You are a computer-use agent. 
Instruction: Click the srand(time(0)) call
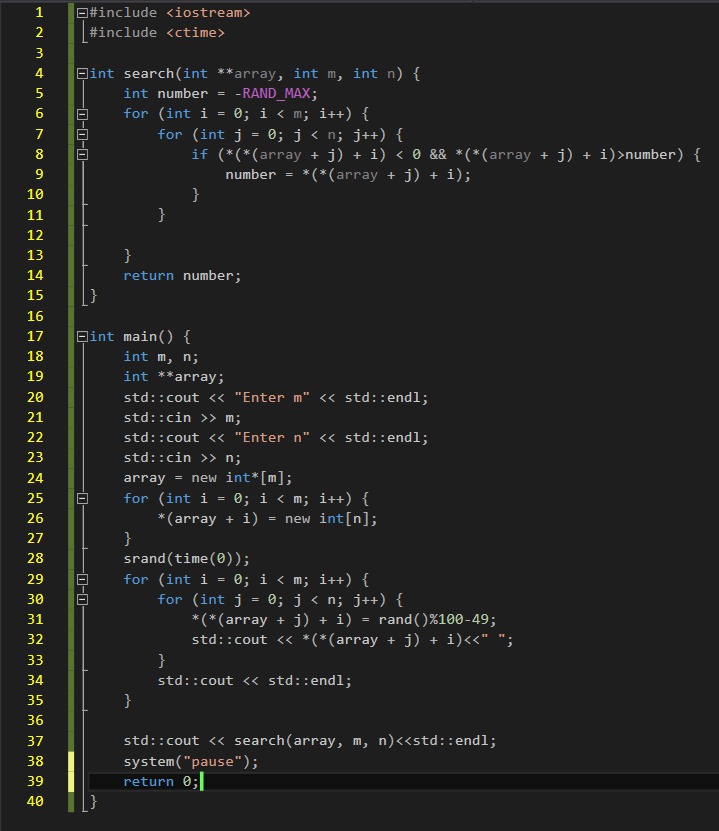coord(187,559)
